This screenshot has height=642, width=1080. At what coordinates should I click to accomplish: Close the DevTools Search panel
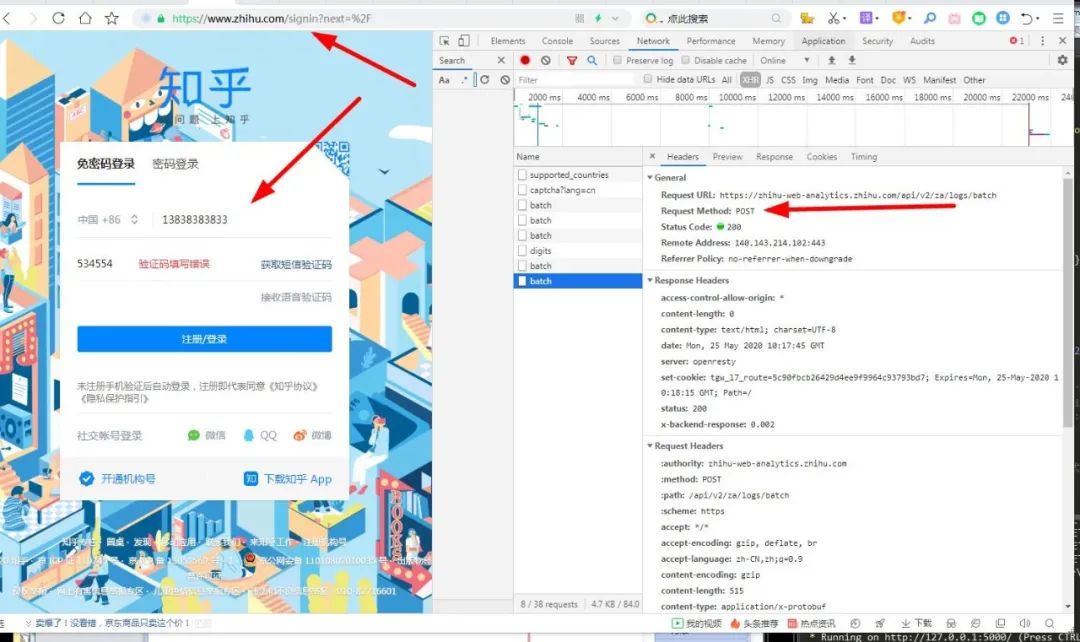[x=501, y=61]
